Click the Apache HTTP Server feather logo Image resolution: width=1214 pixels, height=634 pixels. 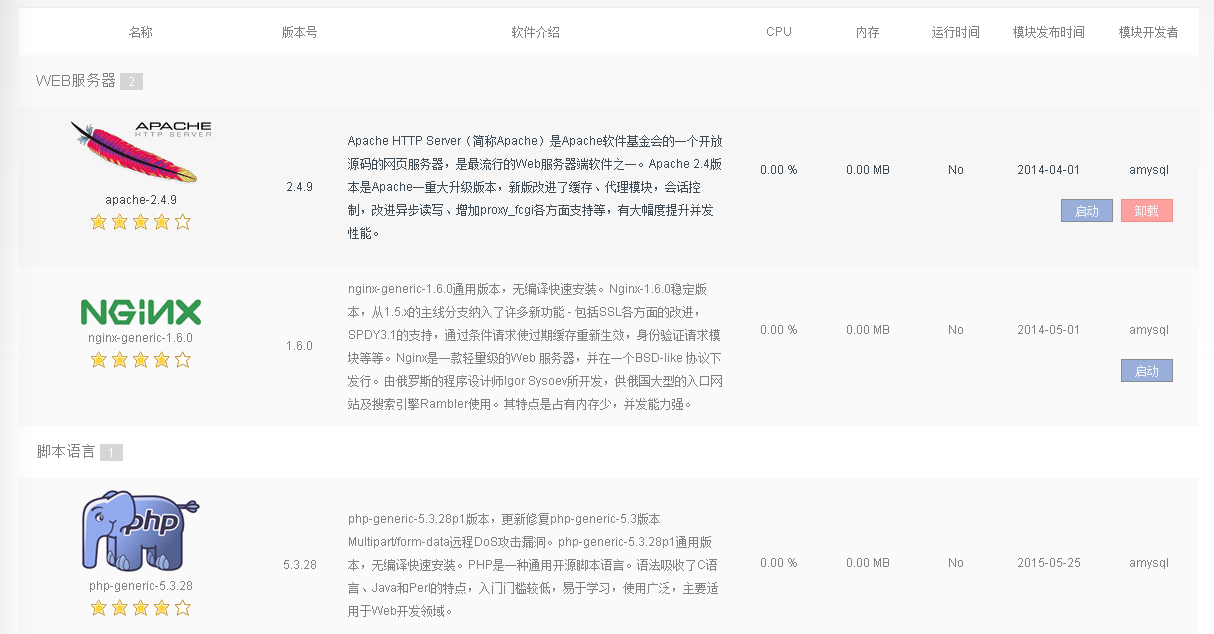point(140,151)
